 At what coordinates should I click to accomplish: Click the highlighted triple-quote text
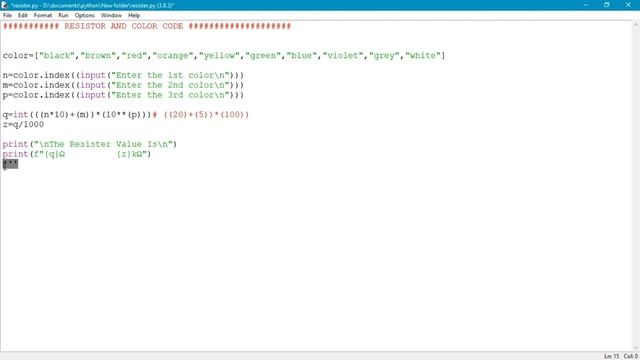10,164
